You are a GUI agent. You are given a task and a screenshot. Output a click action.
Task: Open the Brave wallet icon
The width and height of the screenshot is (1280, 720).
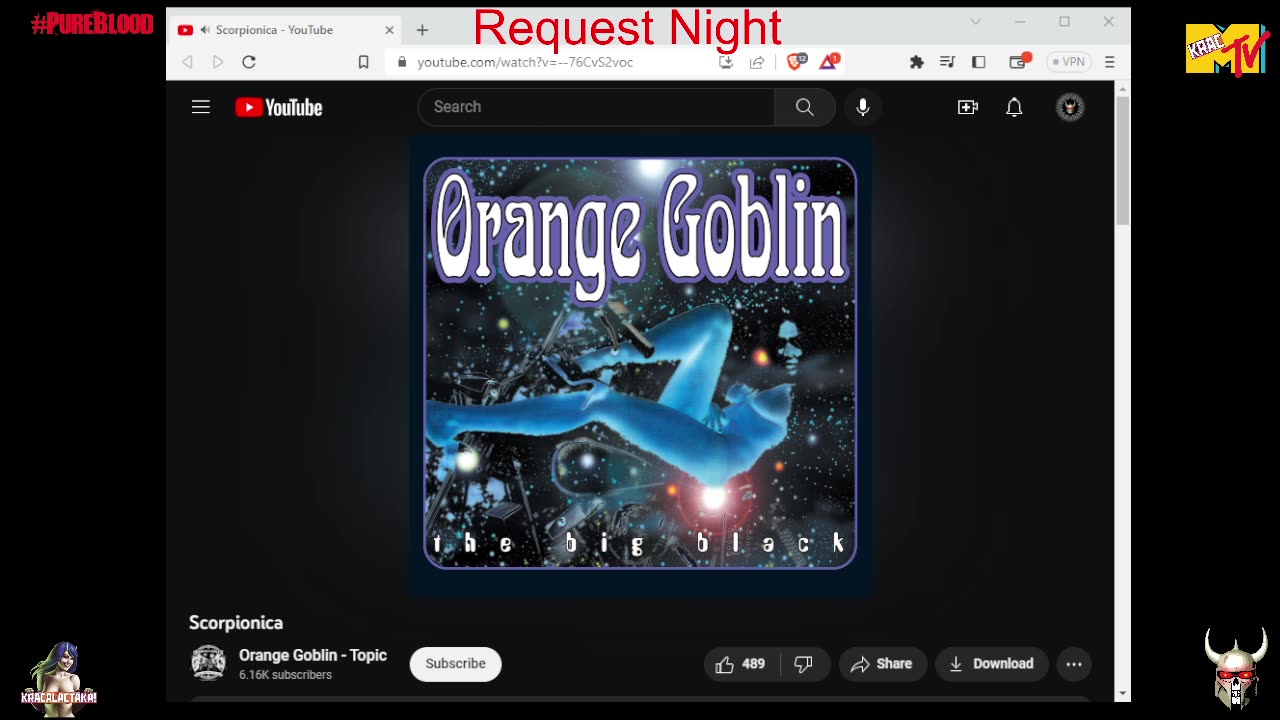[1019, 62]
